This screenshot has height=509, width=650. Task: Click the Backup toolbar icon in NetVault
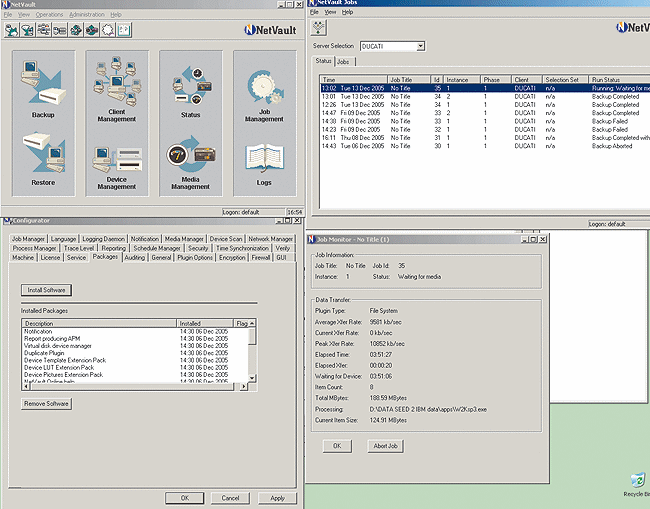[12, 30]
